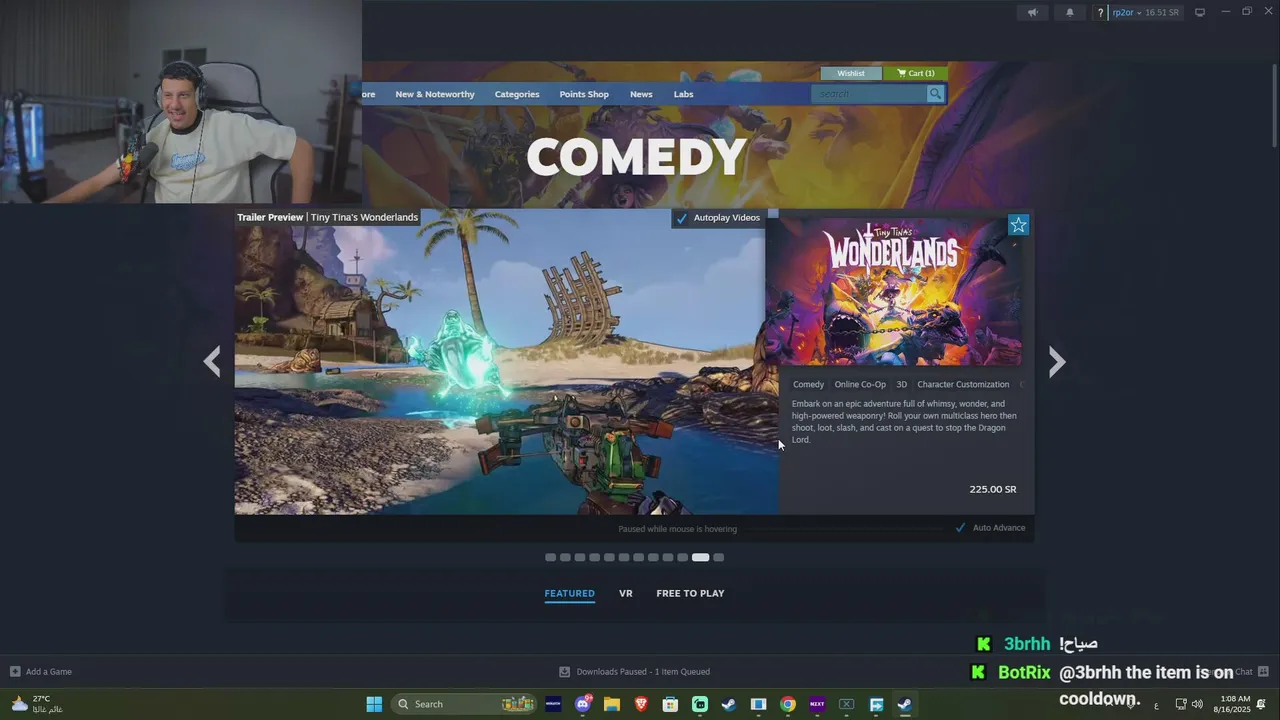
Task: Add Tiny Tina's Wonderlands to wishlist star icon
Action: (x=1018, y=225)
